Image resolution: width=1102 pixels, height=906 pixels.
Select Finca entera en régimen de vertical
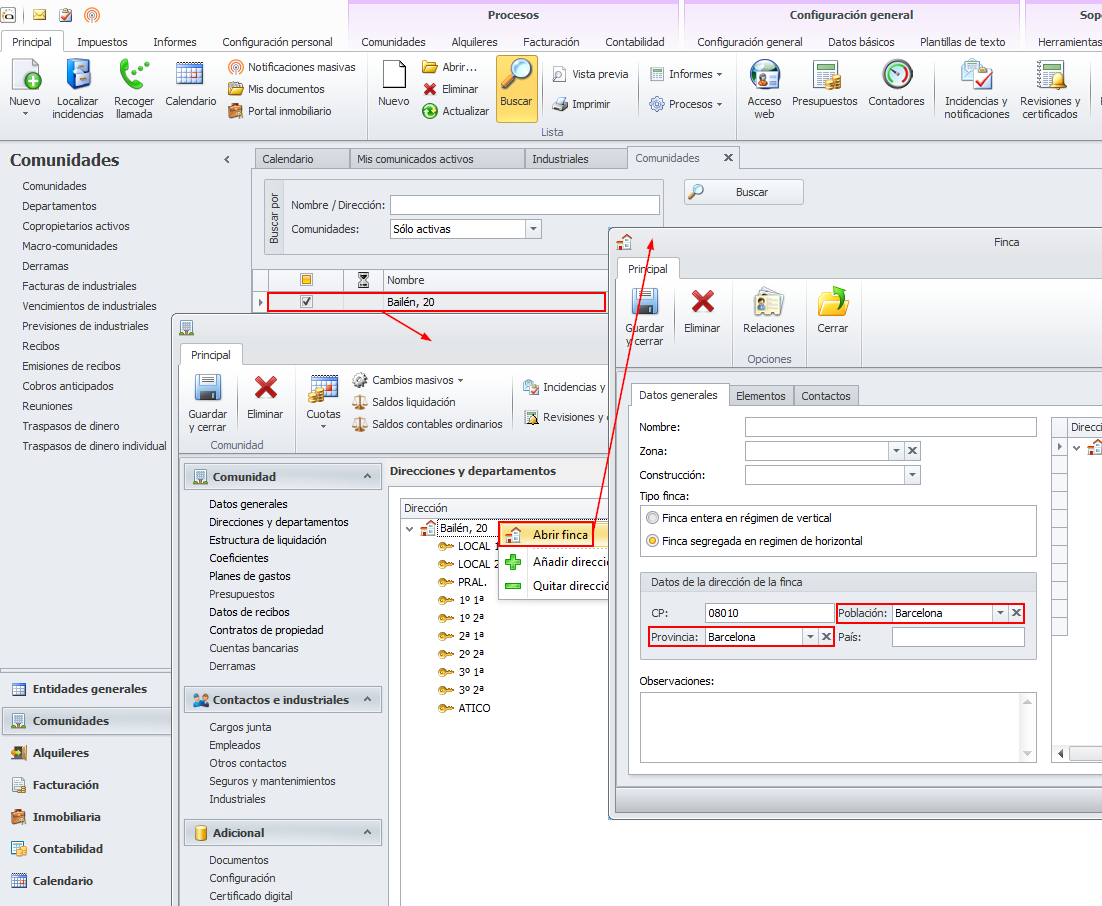pos(653,518)
